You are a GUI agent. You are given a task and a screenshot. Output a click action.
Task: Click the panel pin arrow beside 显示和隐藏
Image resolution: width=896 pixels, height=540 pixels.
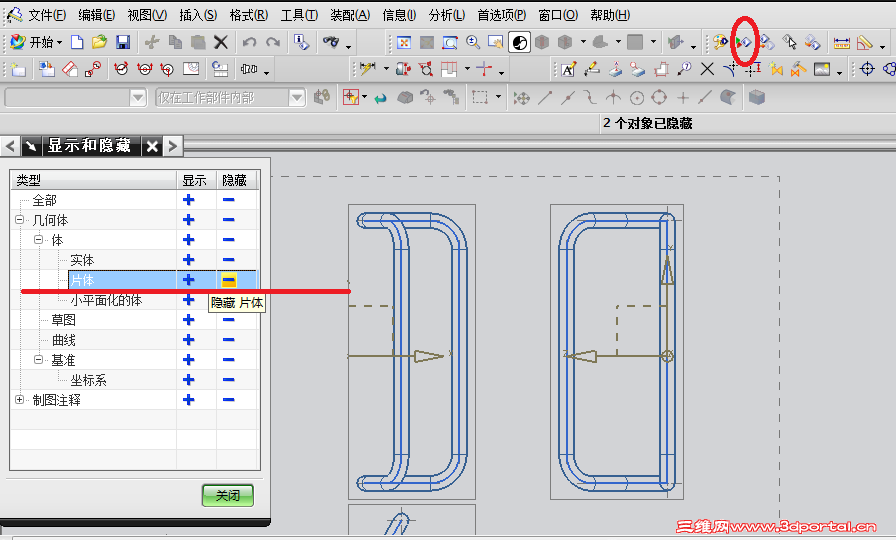tap(31, 146)
